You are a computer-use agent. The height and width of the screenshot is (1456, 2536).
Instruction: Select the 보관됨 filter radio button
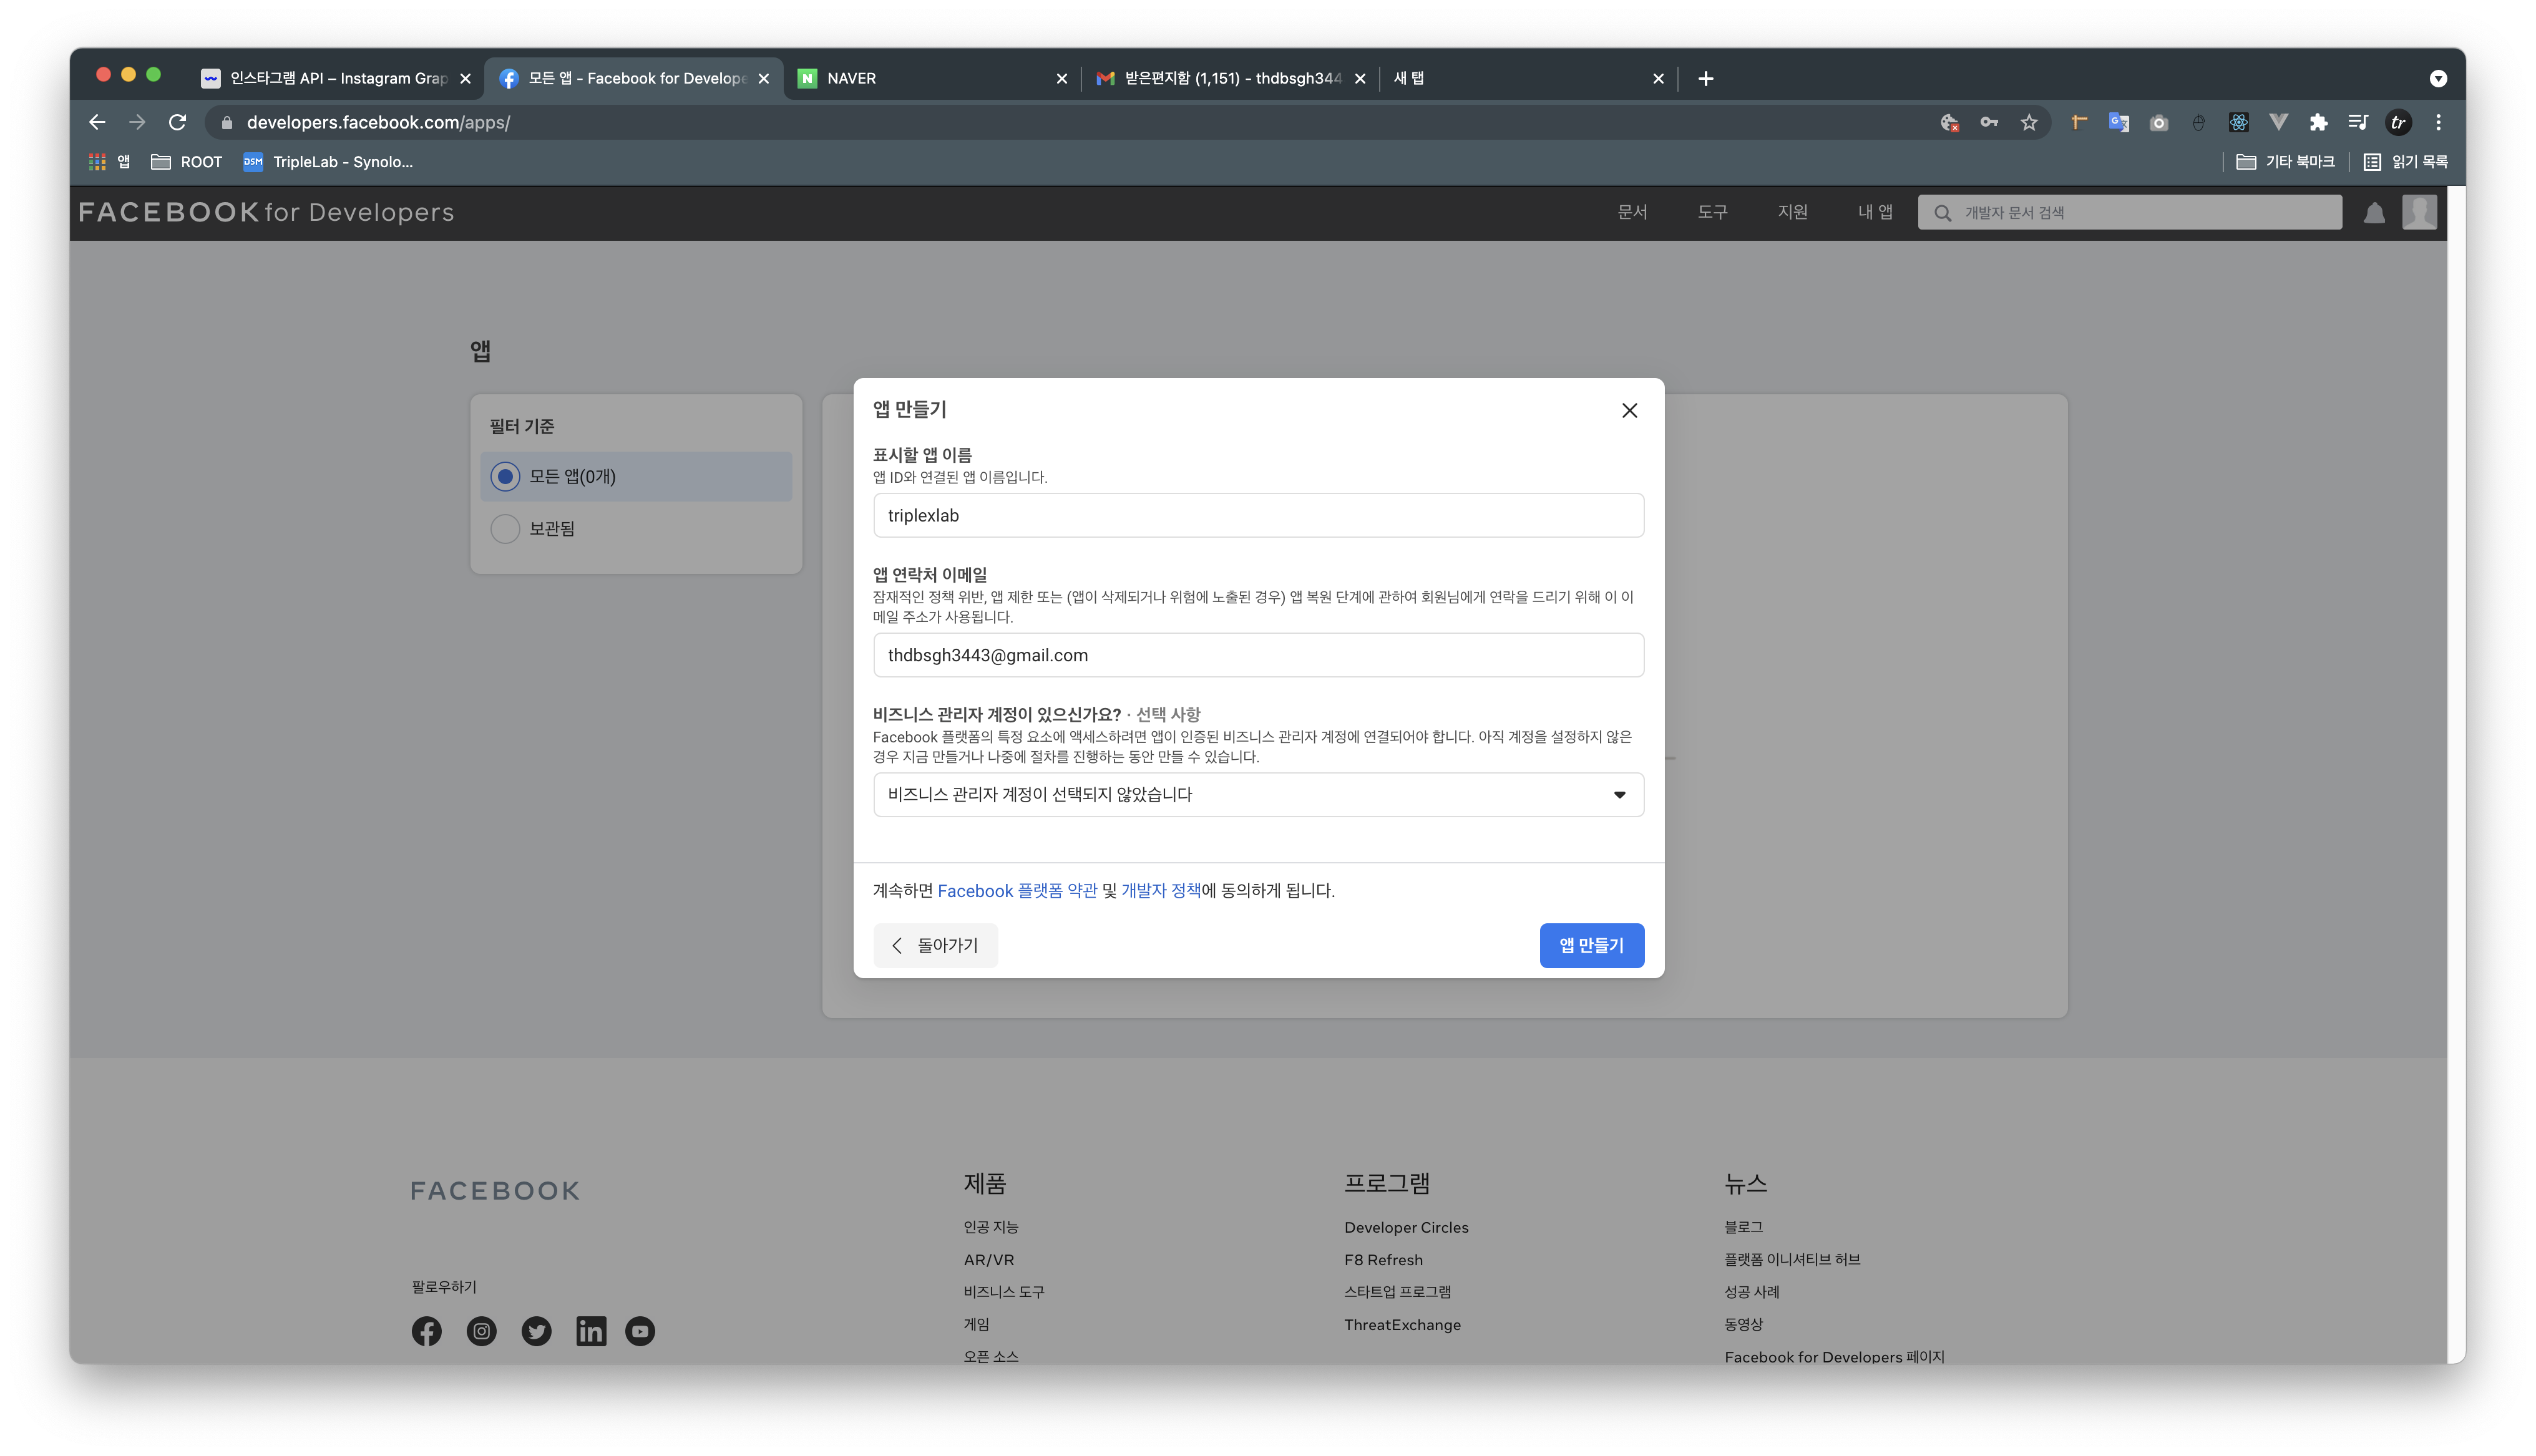pyautogui.click(x=505, y=528)
